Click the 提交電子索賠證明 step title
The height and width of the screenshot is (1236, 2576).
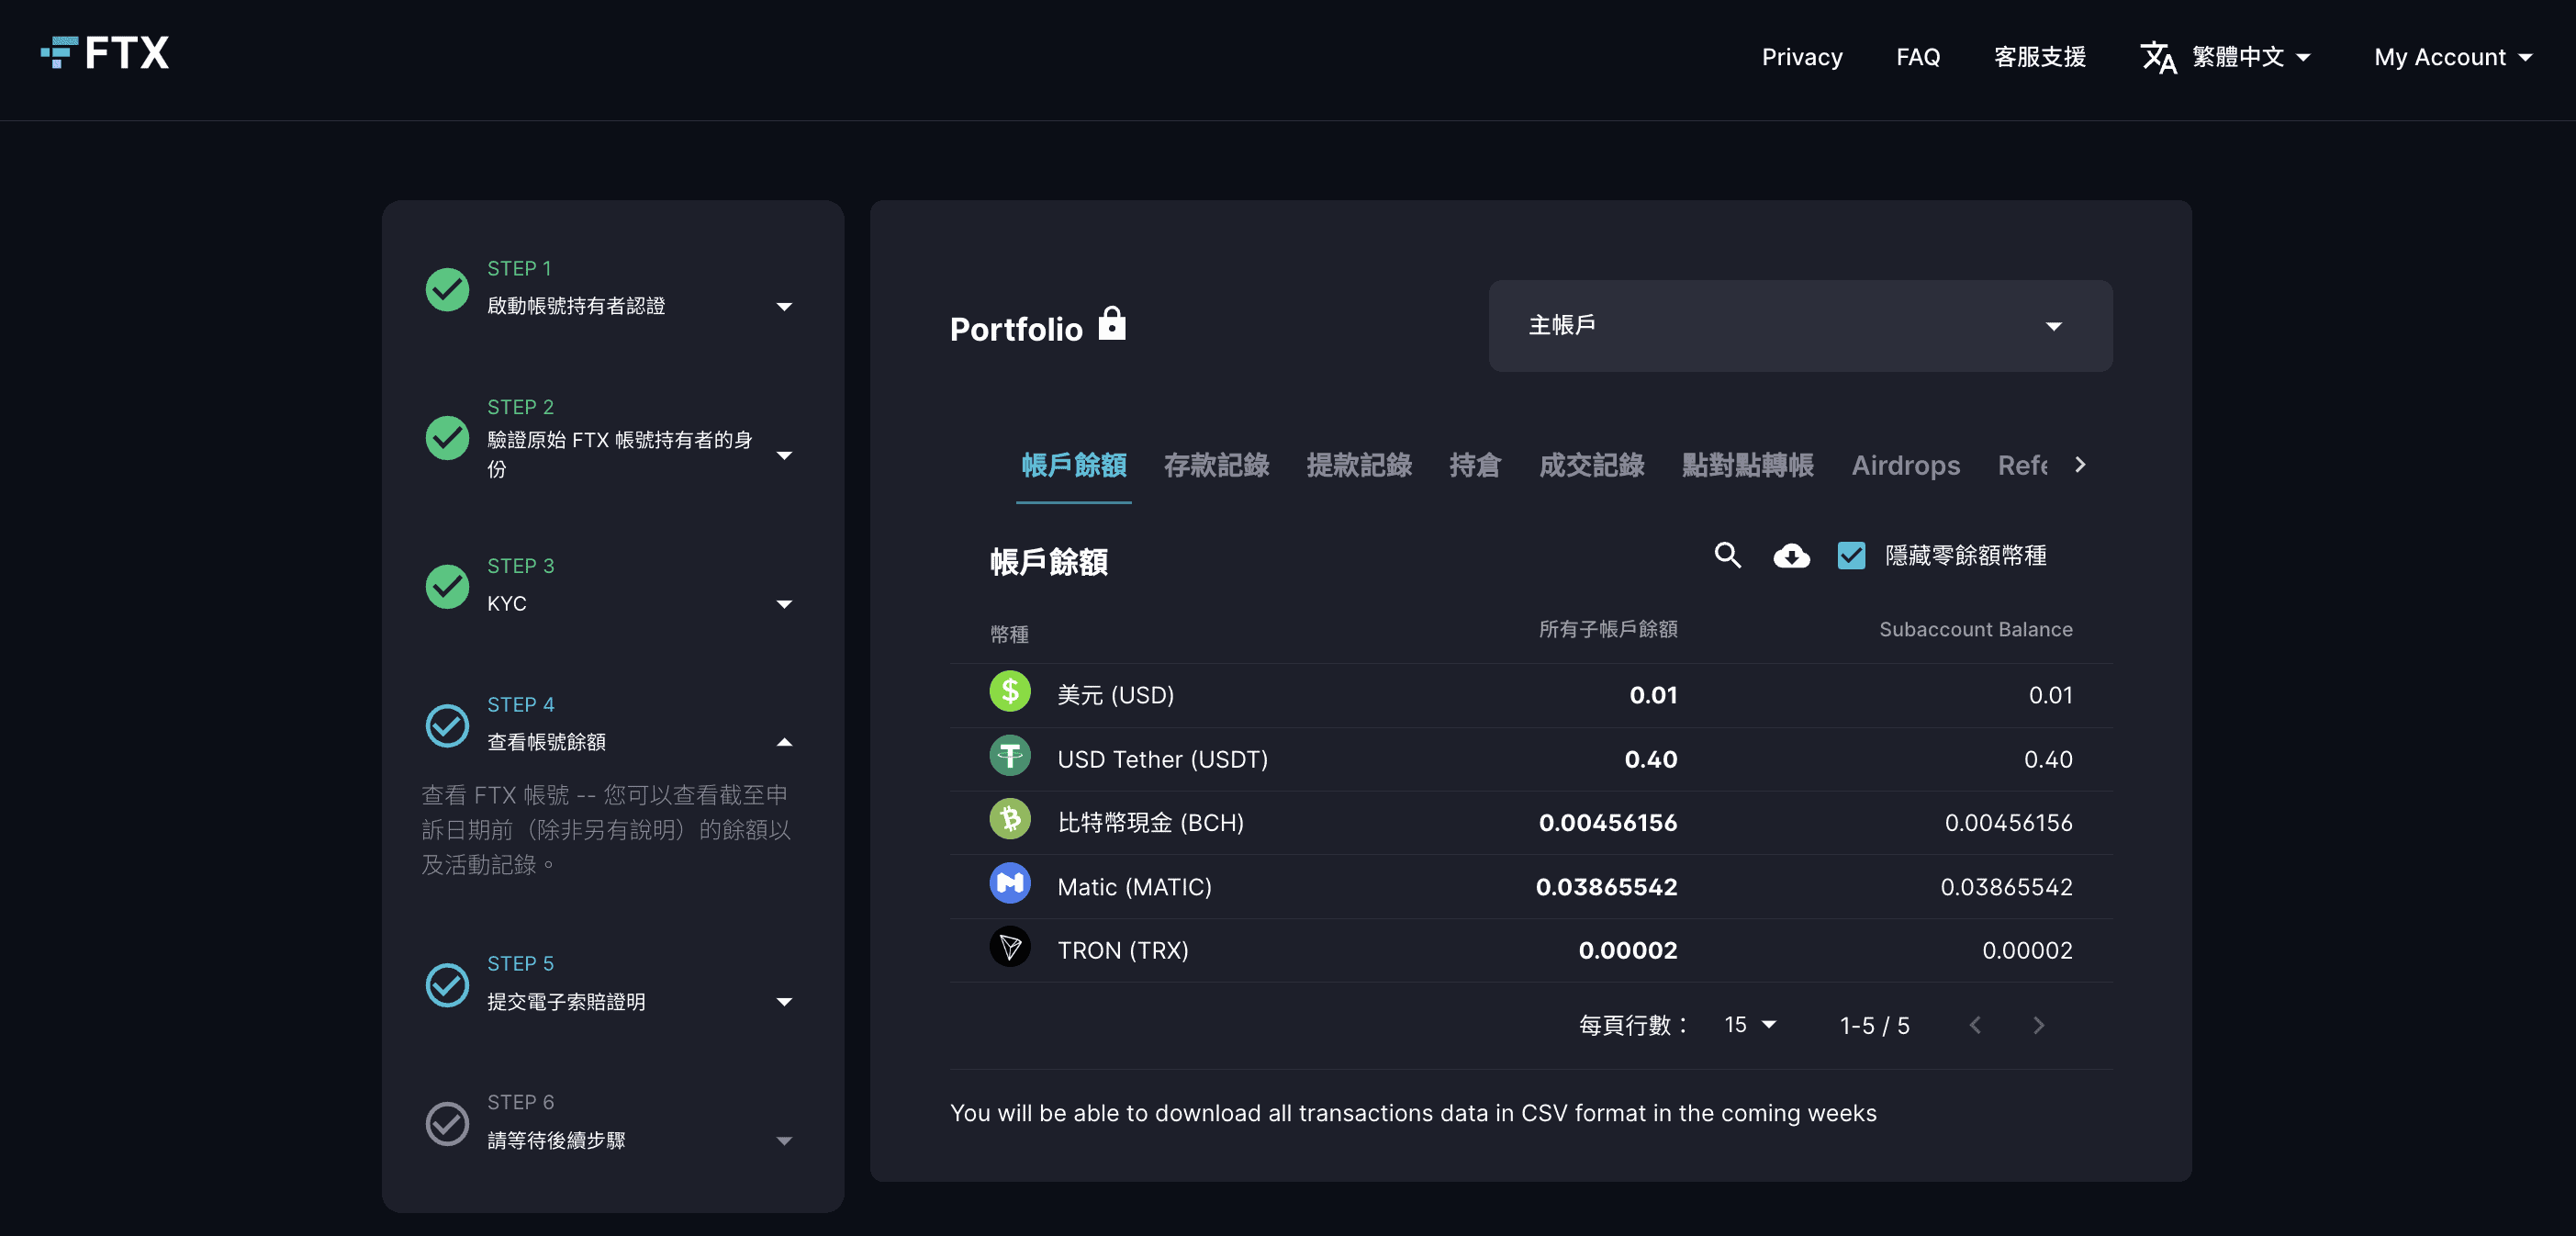pyautogui.click(x=566, y=1002)
